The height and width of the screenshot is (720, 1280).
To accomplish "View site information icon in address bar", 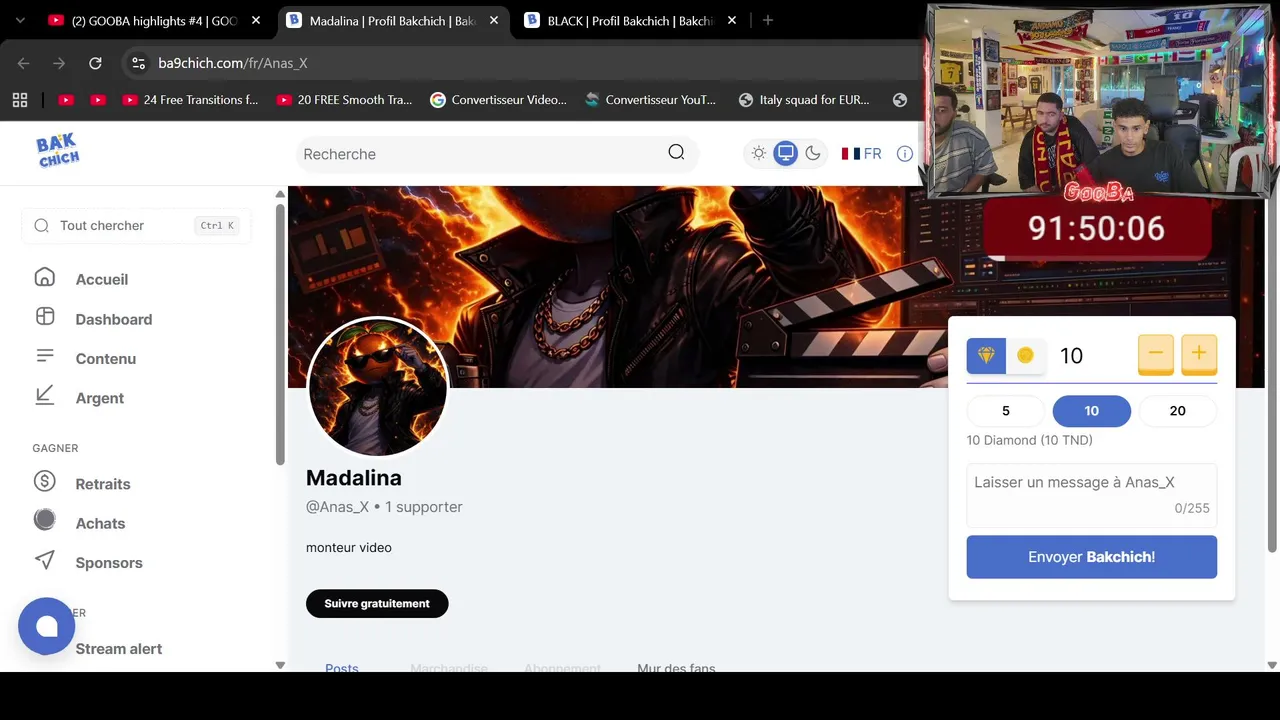I will click(139, 63).
